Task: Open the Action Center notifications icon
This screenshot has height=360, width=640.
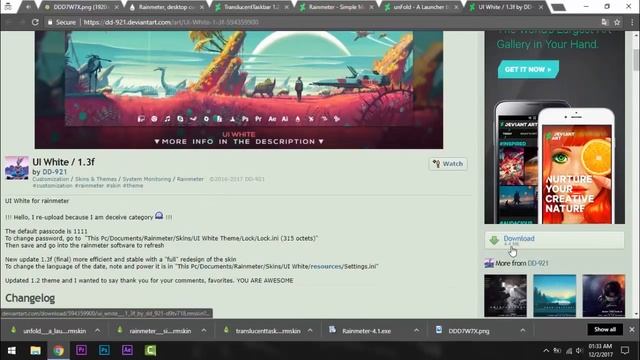Action: point(625,351)
